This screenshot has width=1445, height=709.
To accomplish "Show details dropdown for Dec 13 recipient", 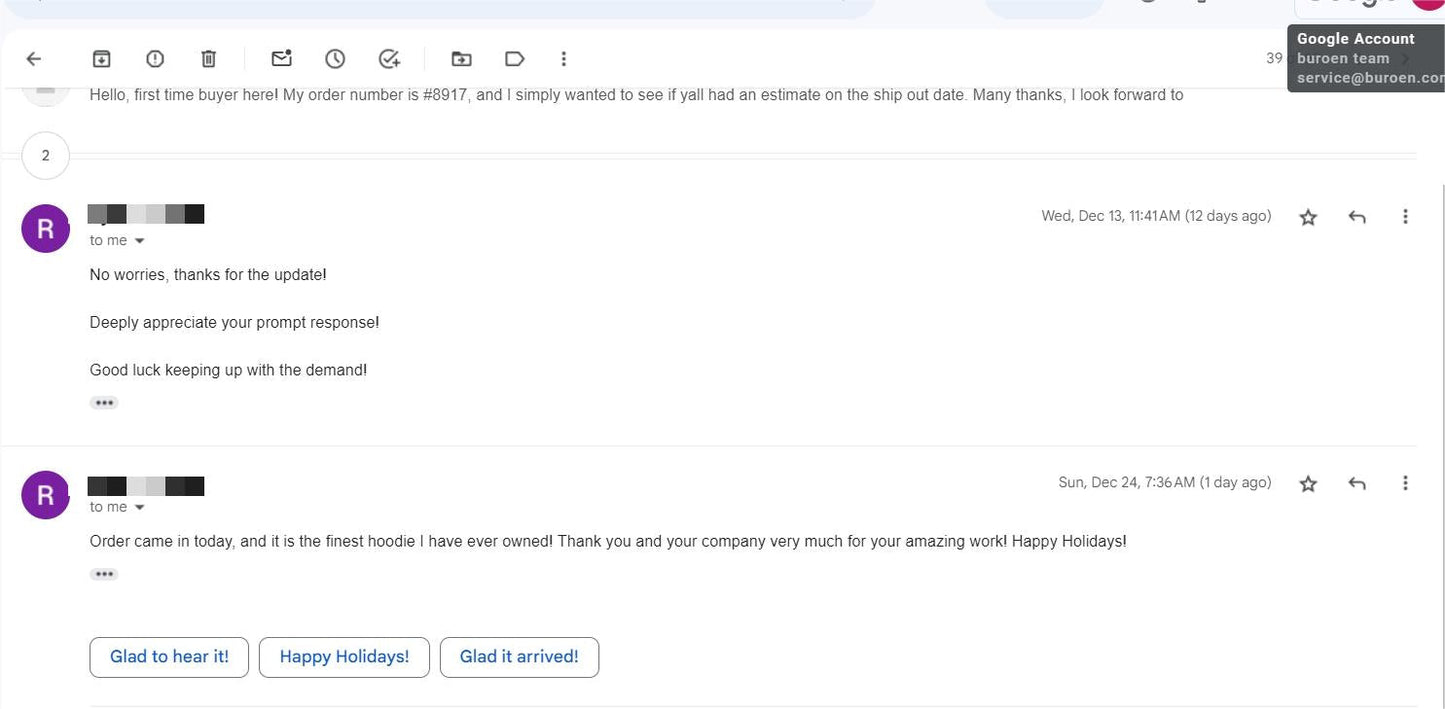I will coord(139,241).
